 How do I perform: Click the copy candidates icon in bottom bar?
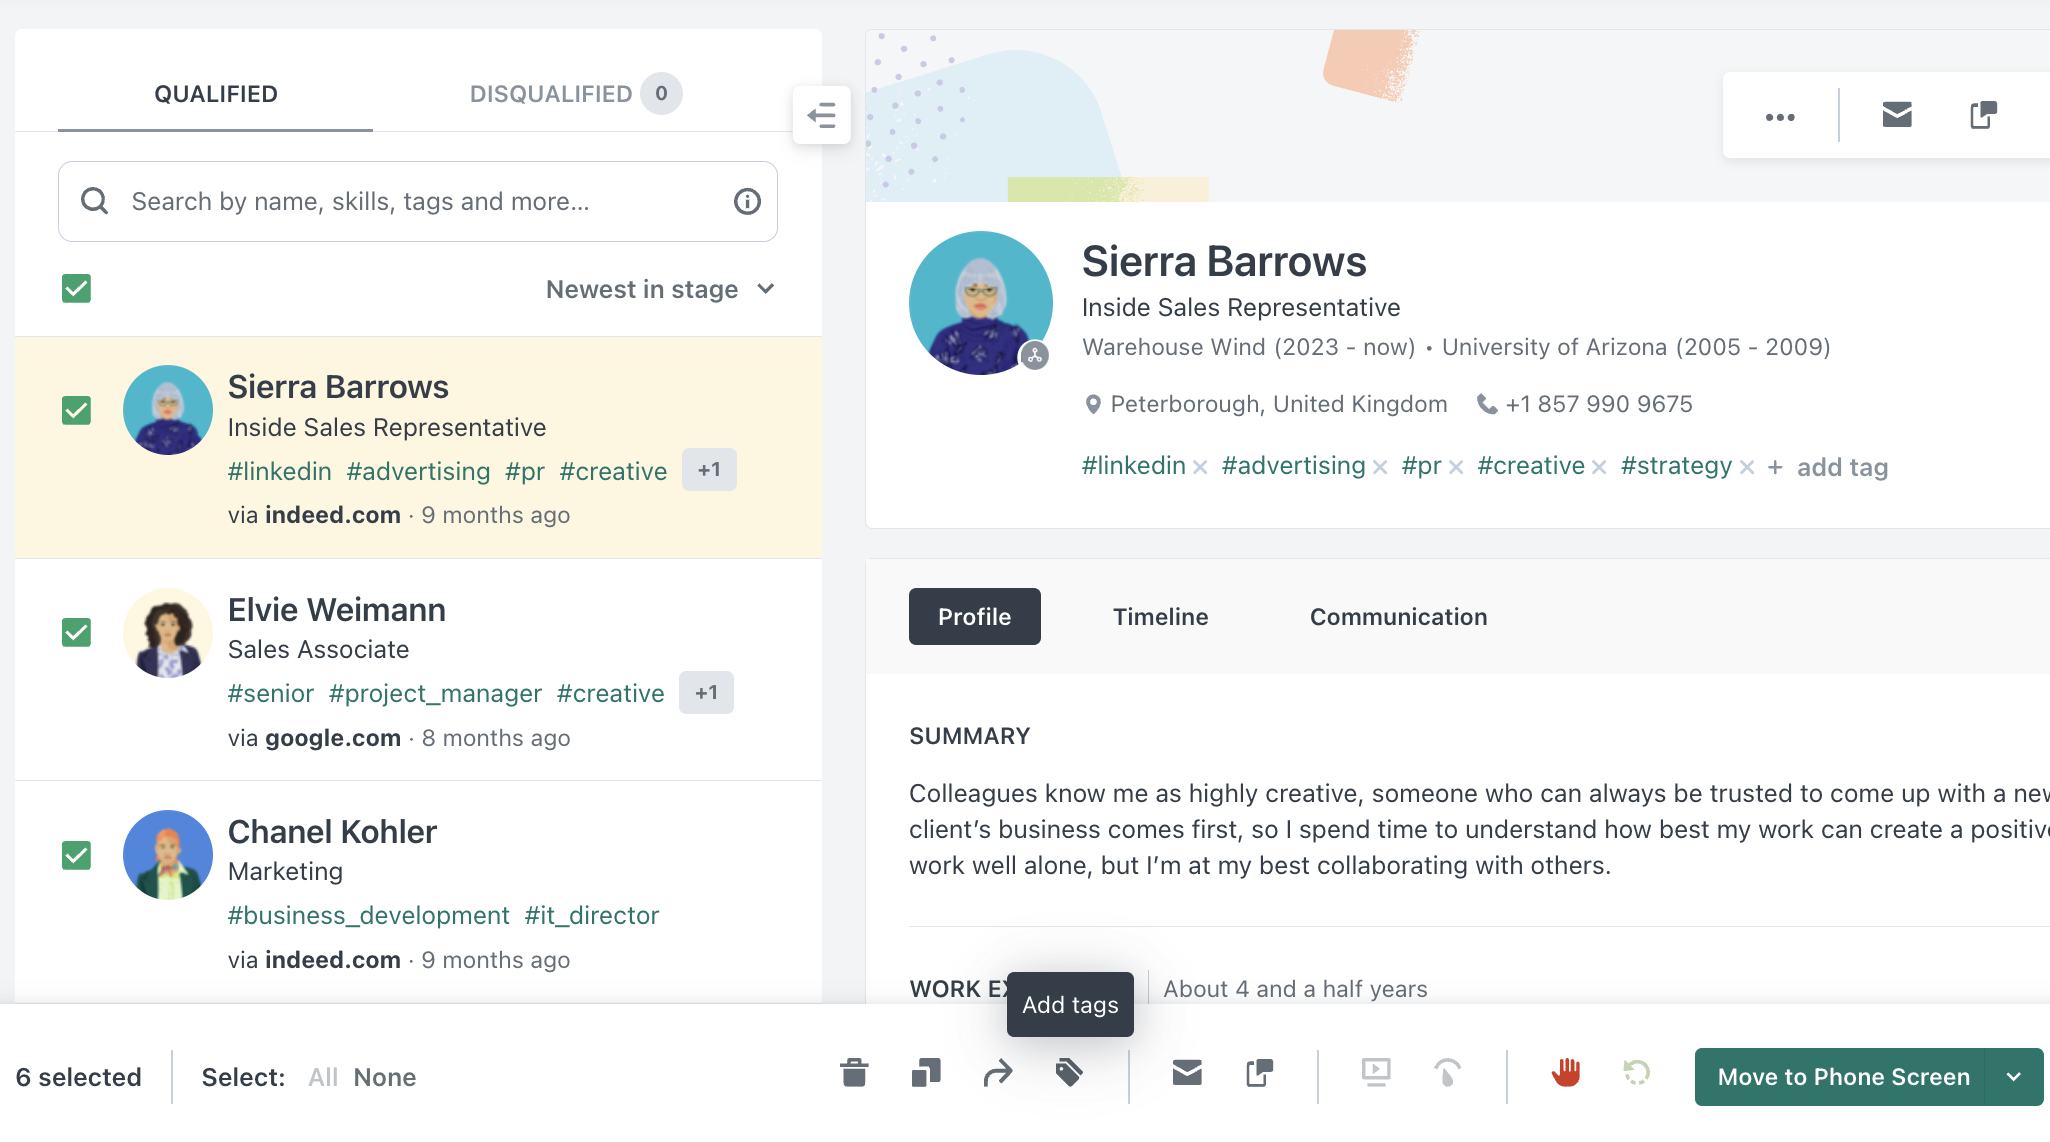tap(926, 1073)
